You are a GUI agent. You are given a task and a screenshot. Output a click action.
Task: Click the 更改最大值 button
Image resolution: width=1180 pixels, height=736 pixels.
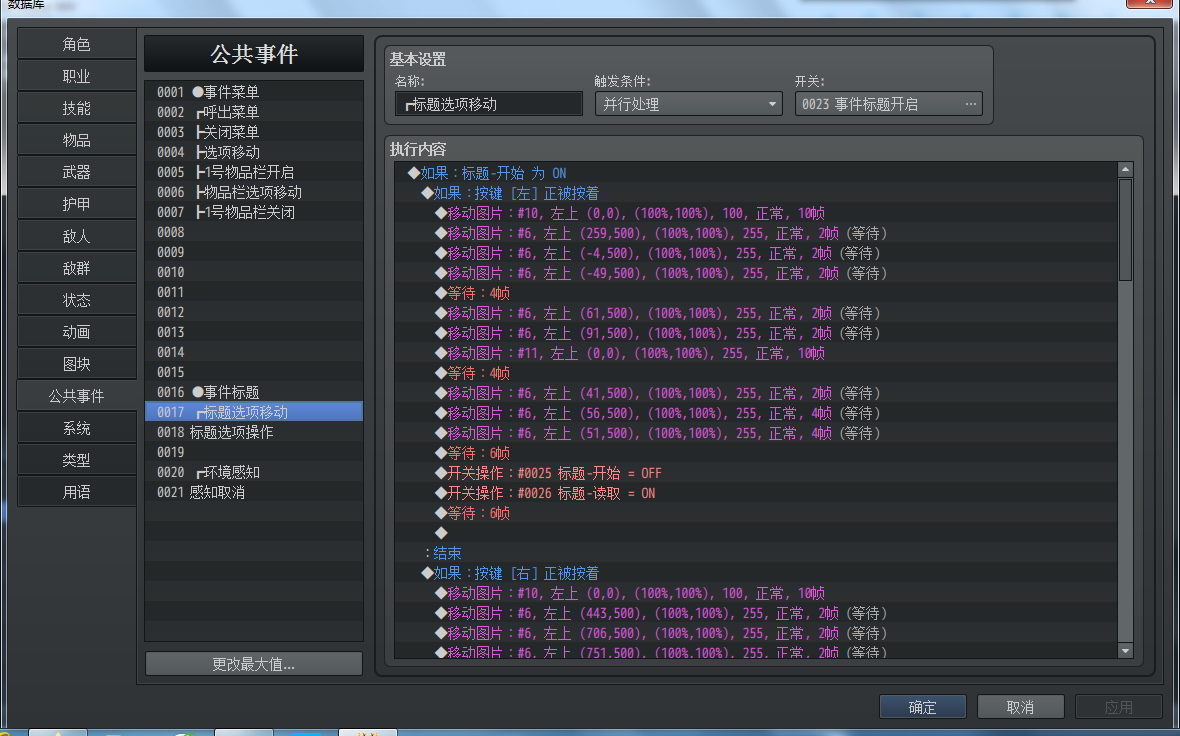point(254,664)
